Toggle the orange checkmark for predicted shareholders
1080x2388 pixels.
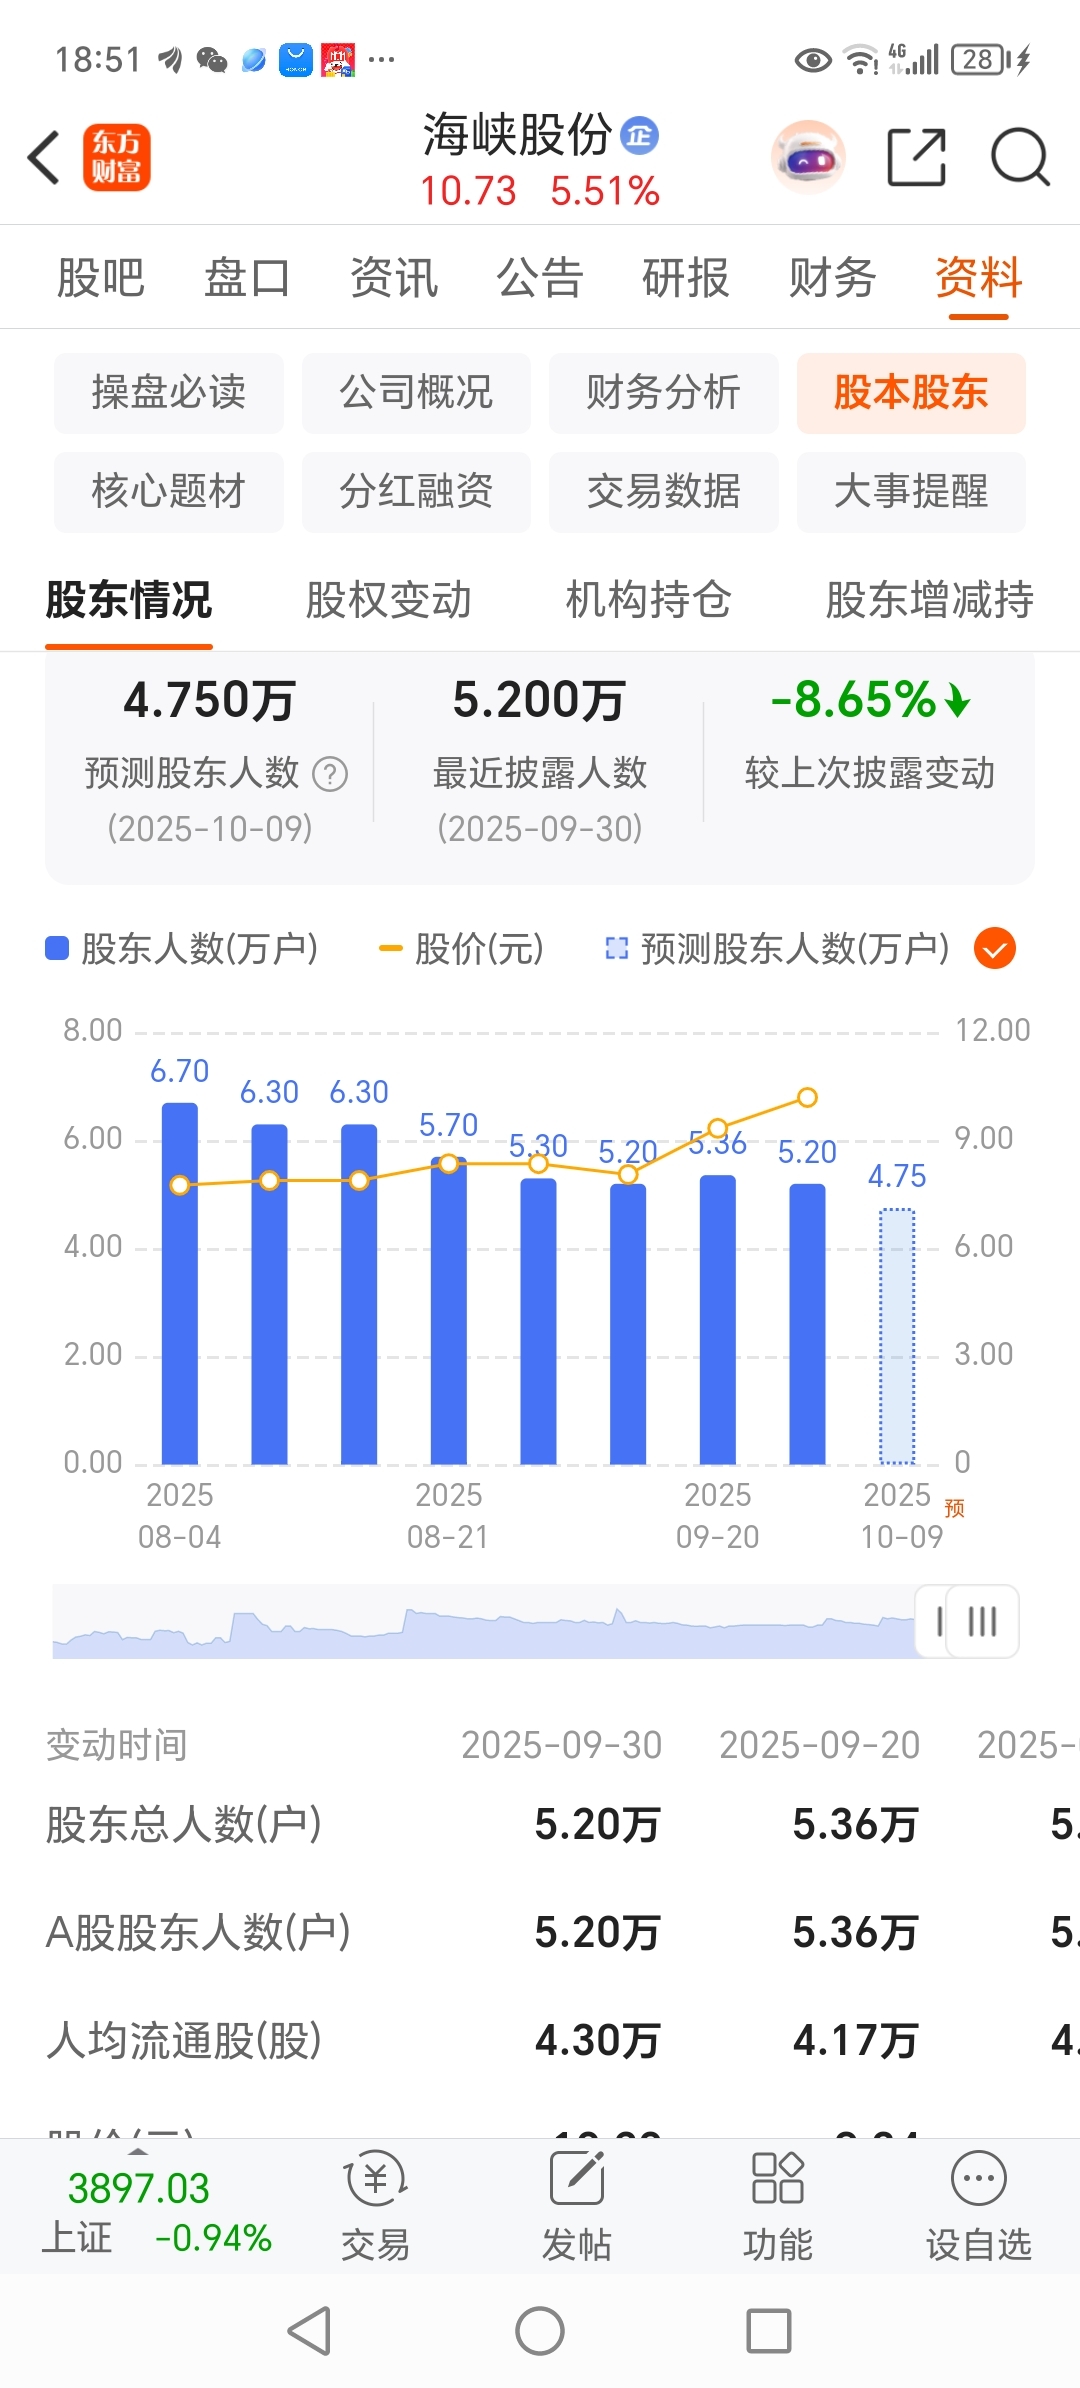click(995, 948)
